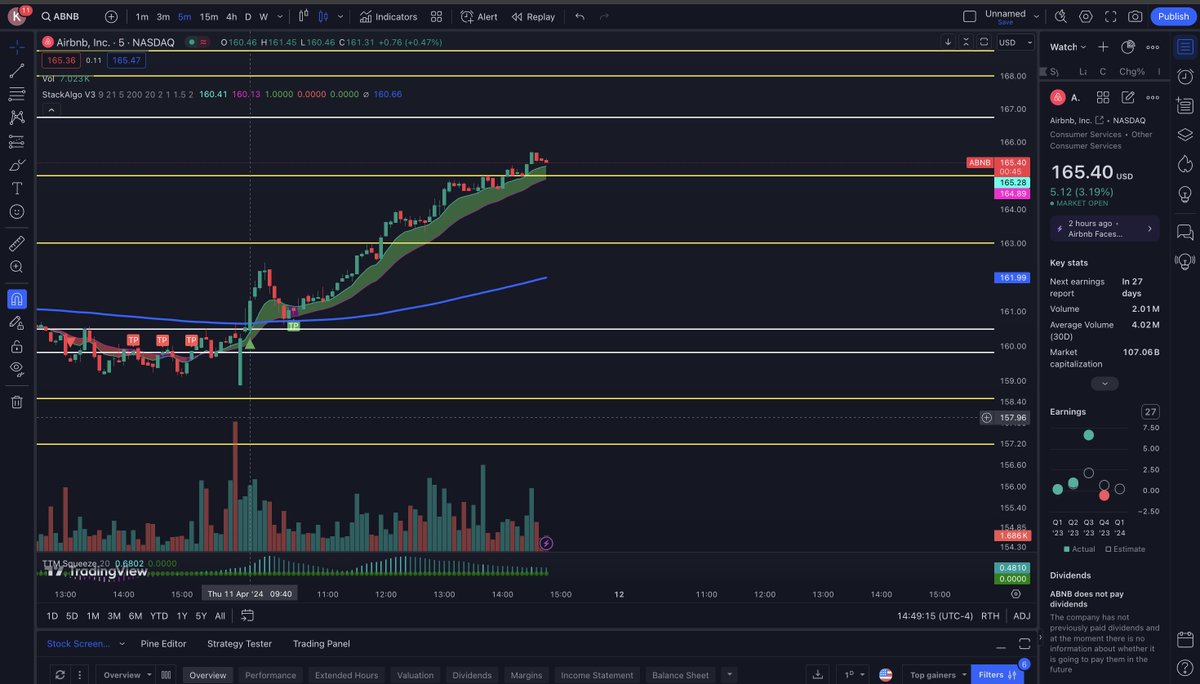Select the 1D date range
The width and height of the screenshot is (1200, 684).
(53, 616)
